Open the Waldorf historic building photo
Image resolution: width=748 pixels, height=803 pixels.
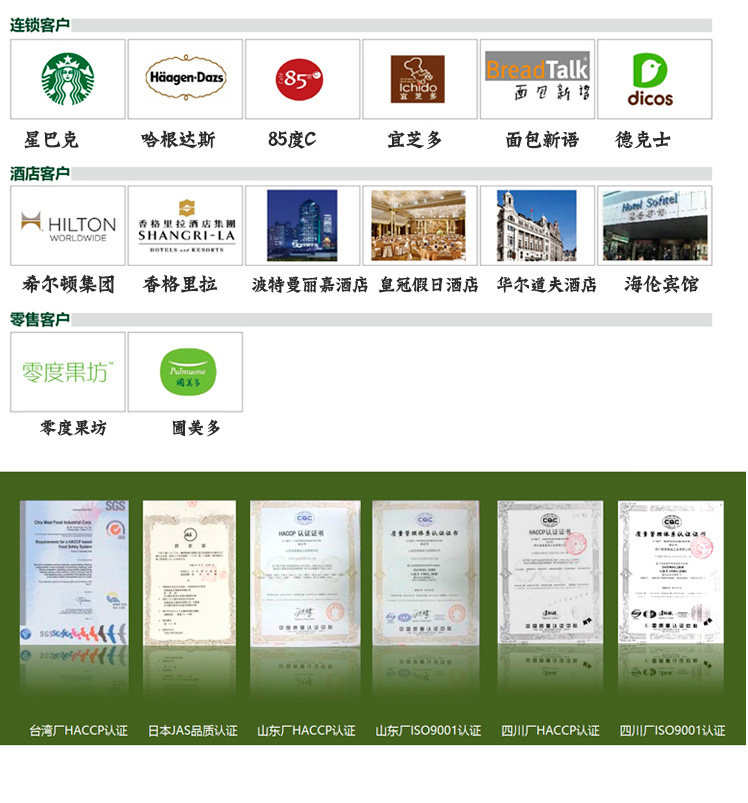click(537, 225)
